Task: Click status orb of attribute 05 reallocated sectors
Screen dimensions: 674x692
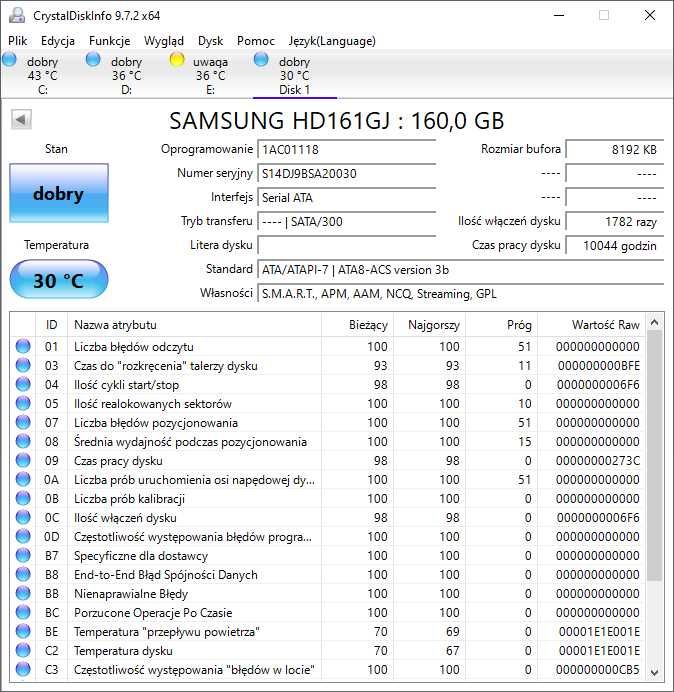Action: [x=23, y=403]
